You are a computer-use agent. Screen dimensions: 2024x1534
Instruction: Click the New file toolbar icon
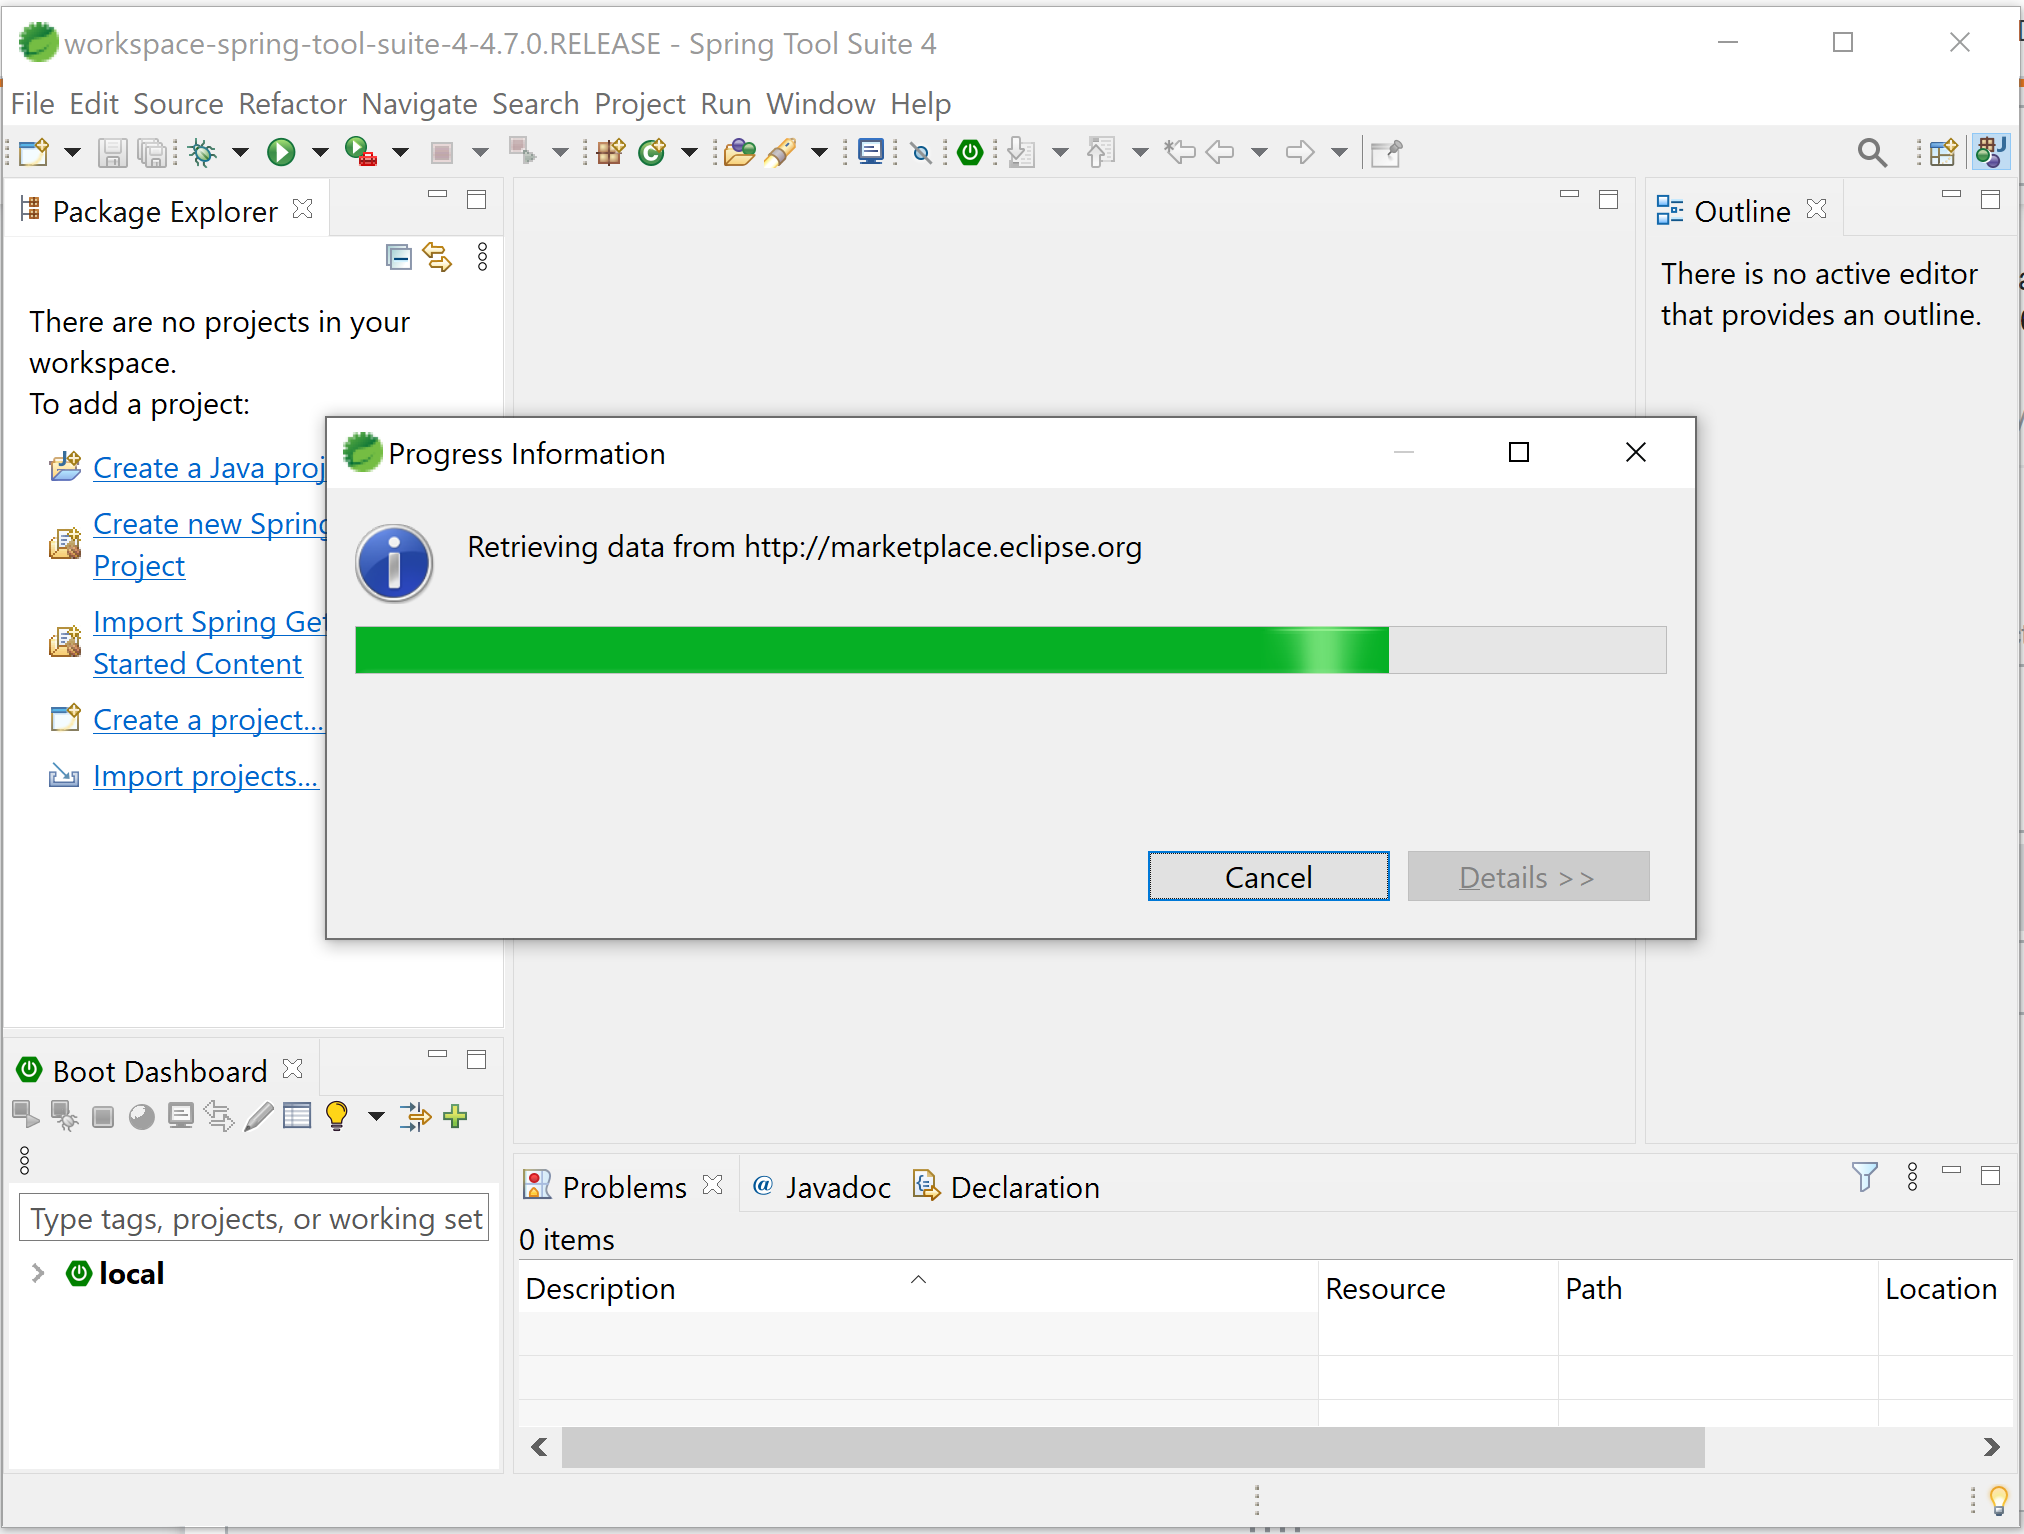click(34, 152)
